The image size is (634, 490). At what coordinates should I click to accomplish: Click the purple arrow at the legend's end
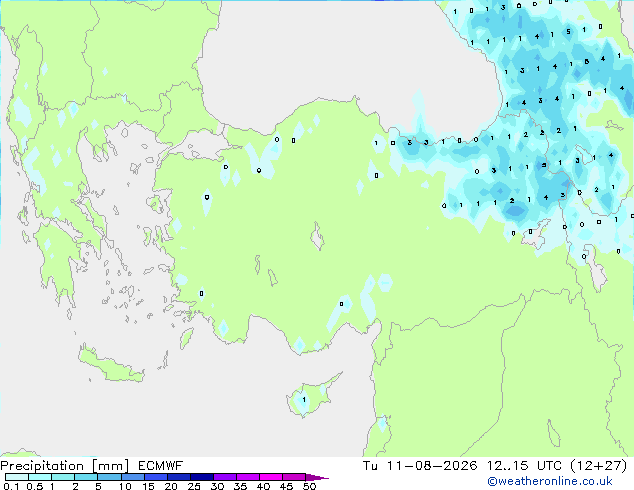point(317,477)
